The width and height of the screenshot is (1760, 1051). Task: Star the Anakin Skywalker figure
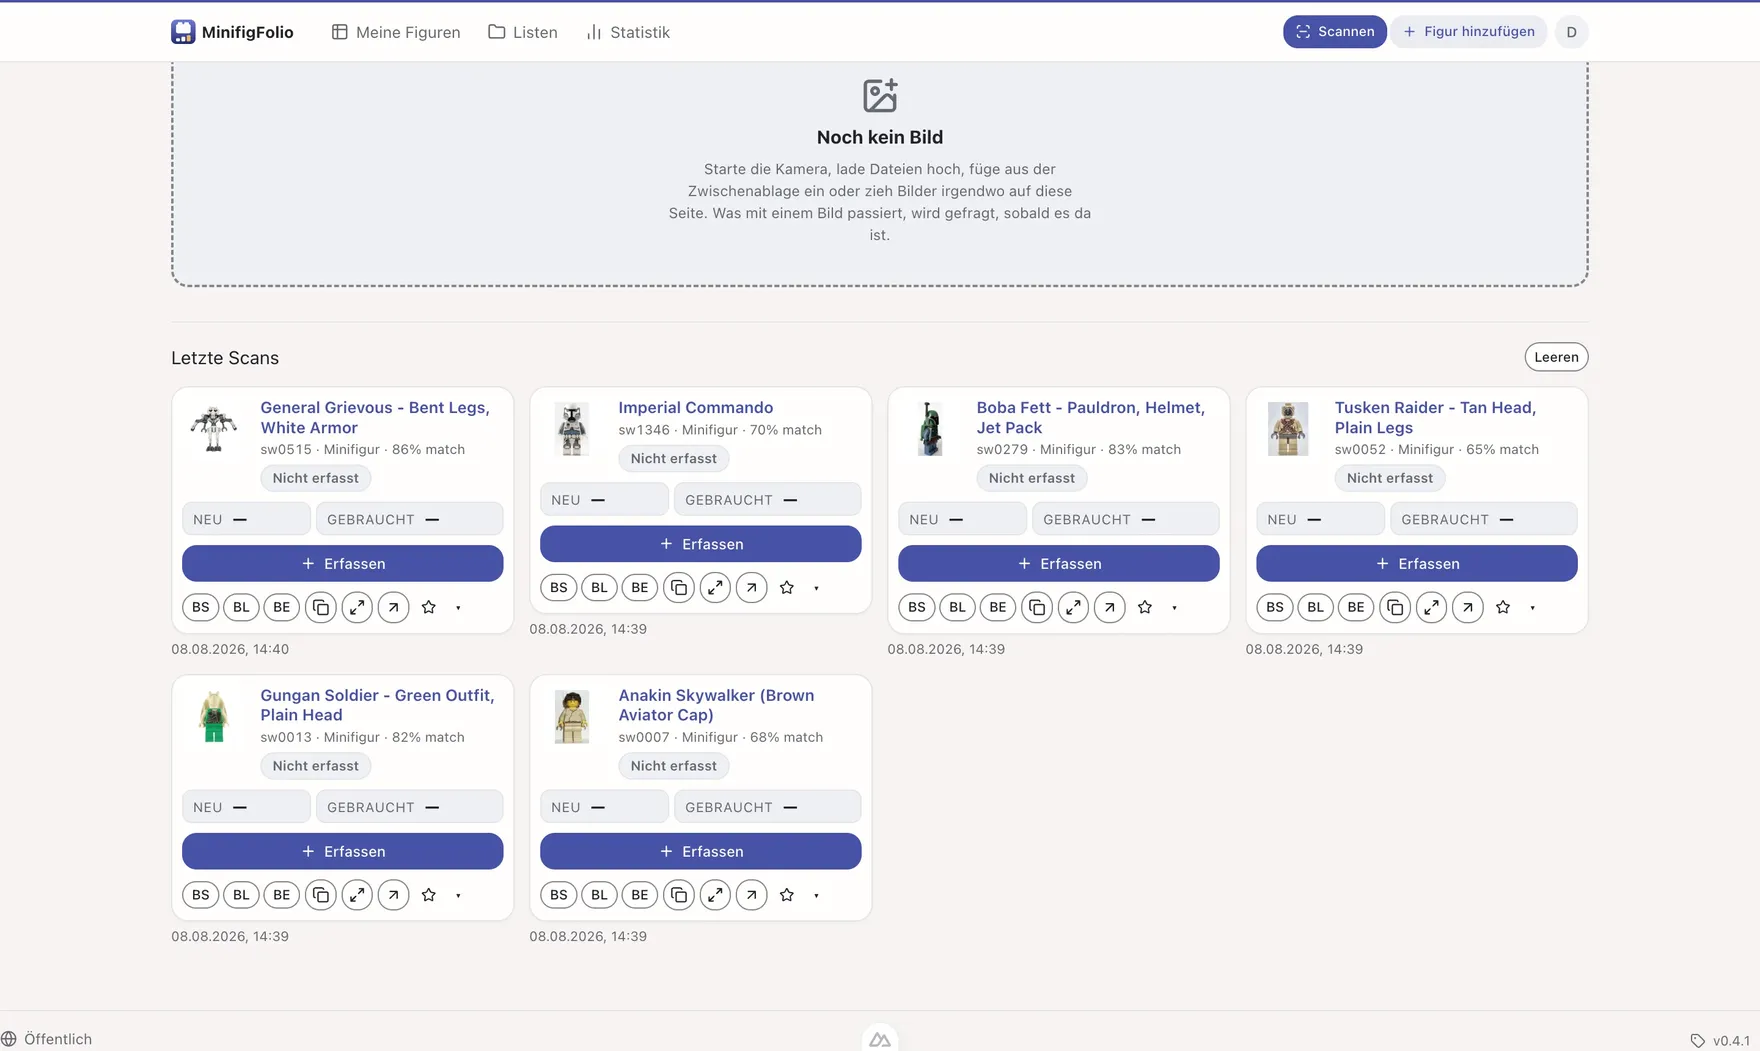[x=787, y=895]
